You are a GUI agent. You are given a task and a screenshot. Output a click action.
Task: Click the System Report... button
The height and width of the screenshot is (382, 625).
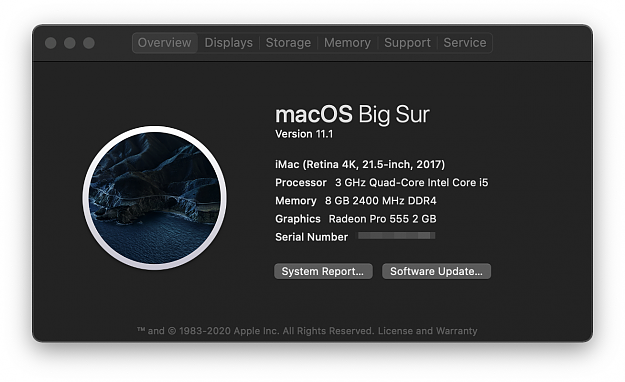(x=323, y=271)
